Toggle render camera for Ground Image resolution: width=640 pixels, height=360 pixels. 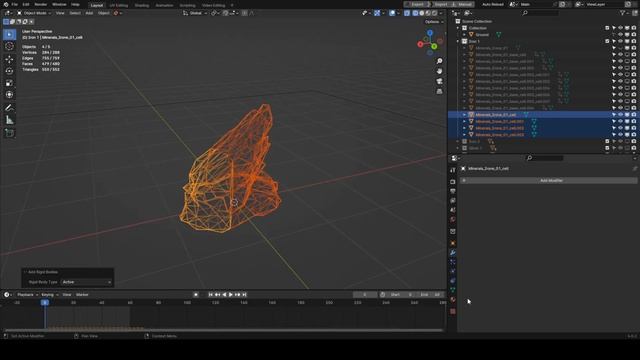[x=633, y=35]
